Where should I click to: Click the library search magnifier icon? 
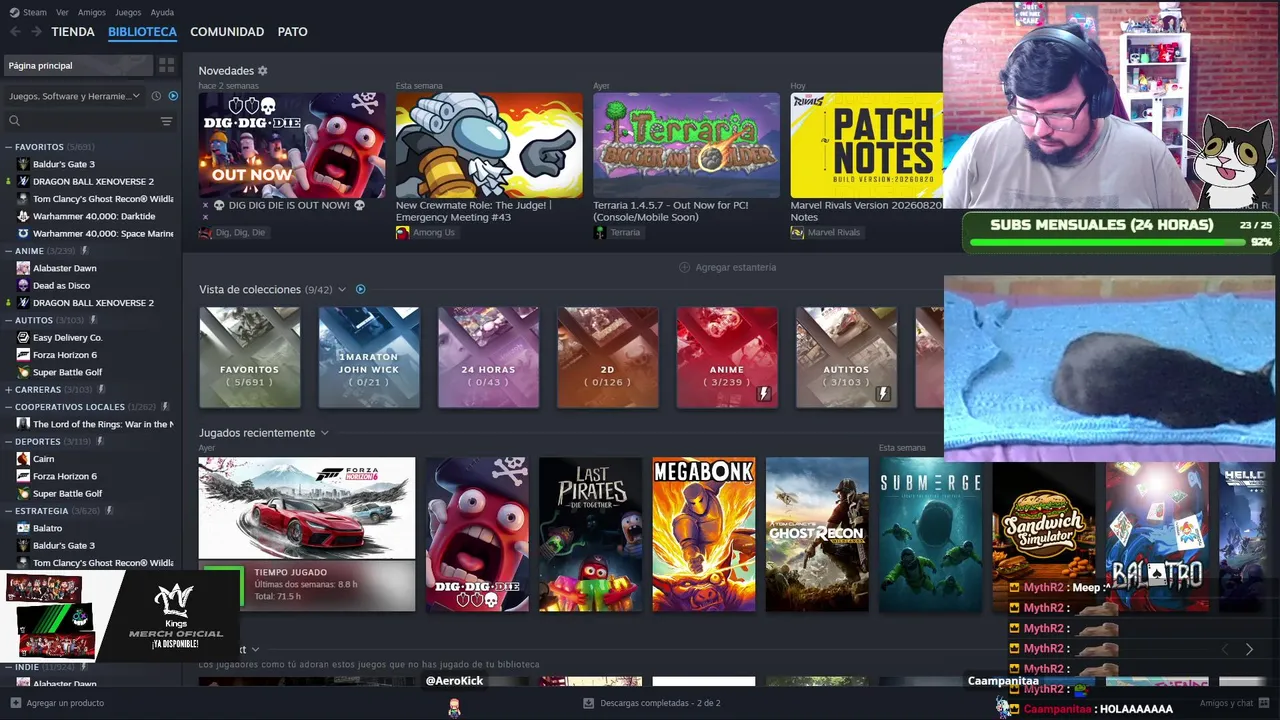coord(14,121)
